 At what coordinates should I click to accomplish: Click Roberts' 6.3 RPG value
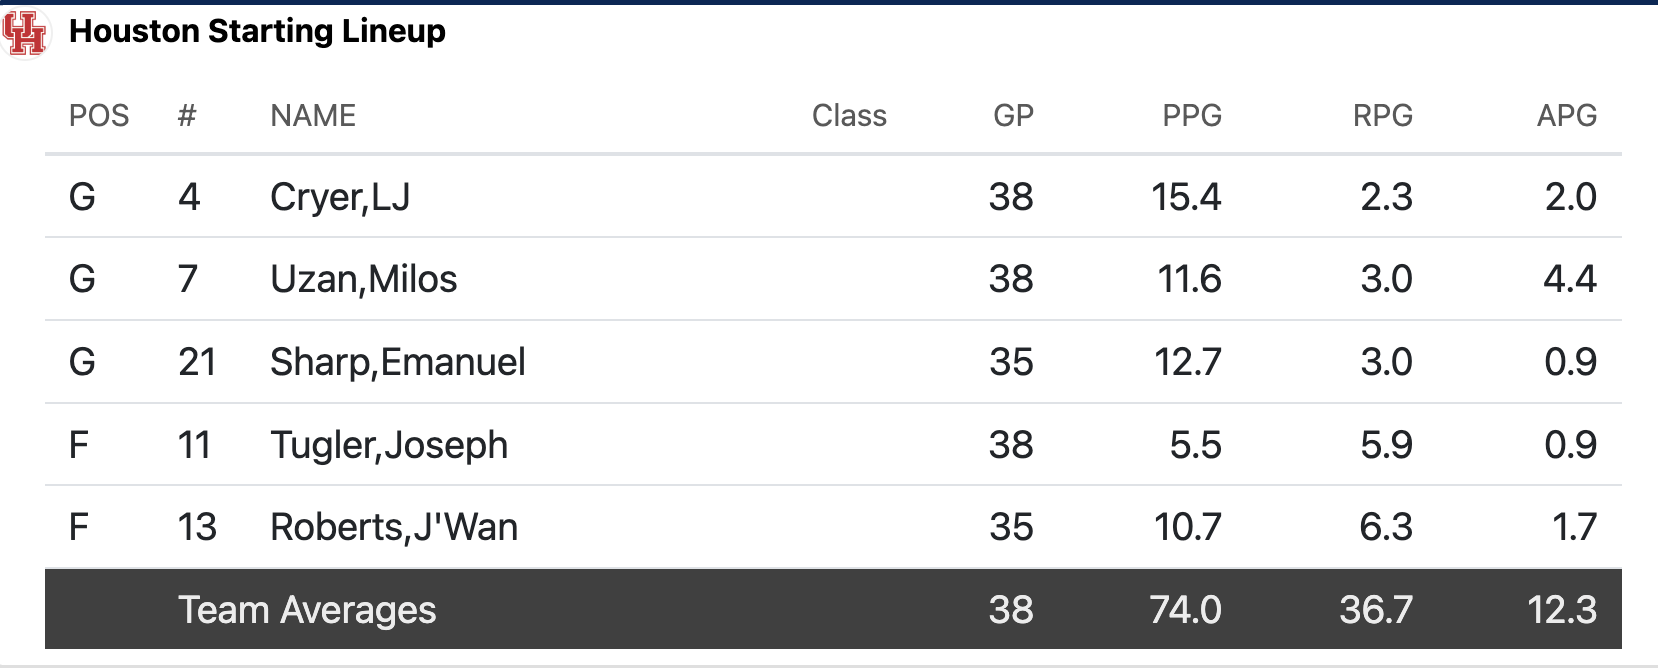point(1386,527)
